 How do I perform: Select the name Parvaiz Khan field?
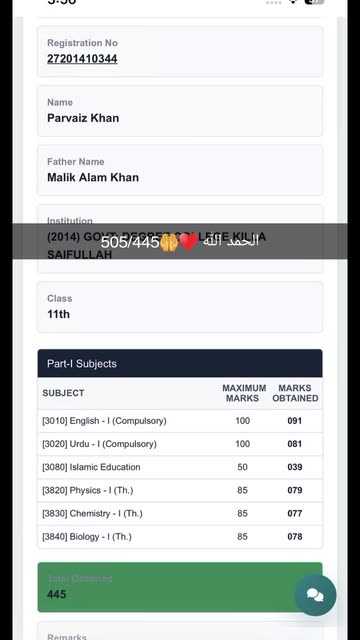pos(180,111)
